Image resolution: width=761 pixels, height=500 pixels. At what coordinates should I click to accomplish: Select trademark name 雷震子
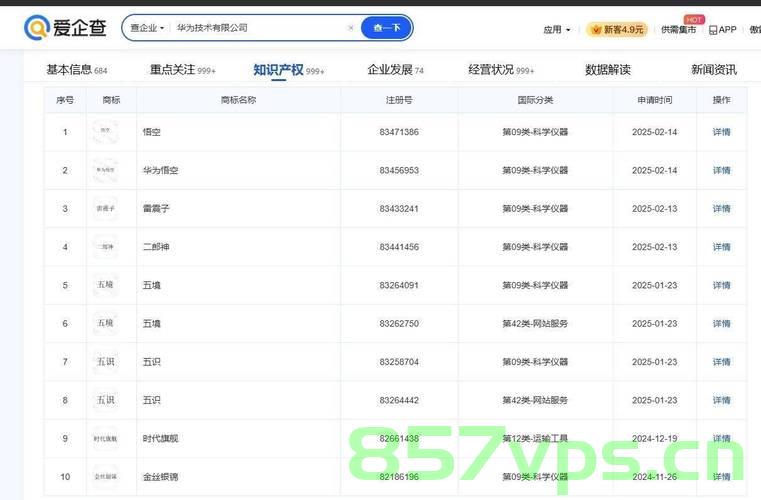pos(156,209)
